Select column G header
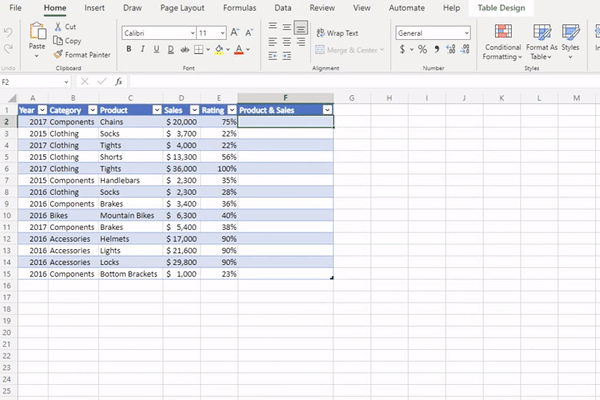 pos(352,98)
